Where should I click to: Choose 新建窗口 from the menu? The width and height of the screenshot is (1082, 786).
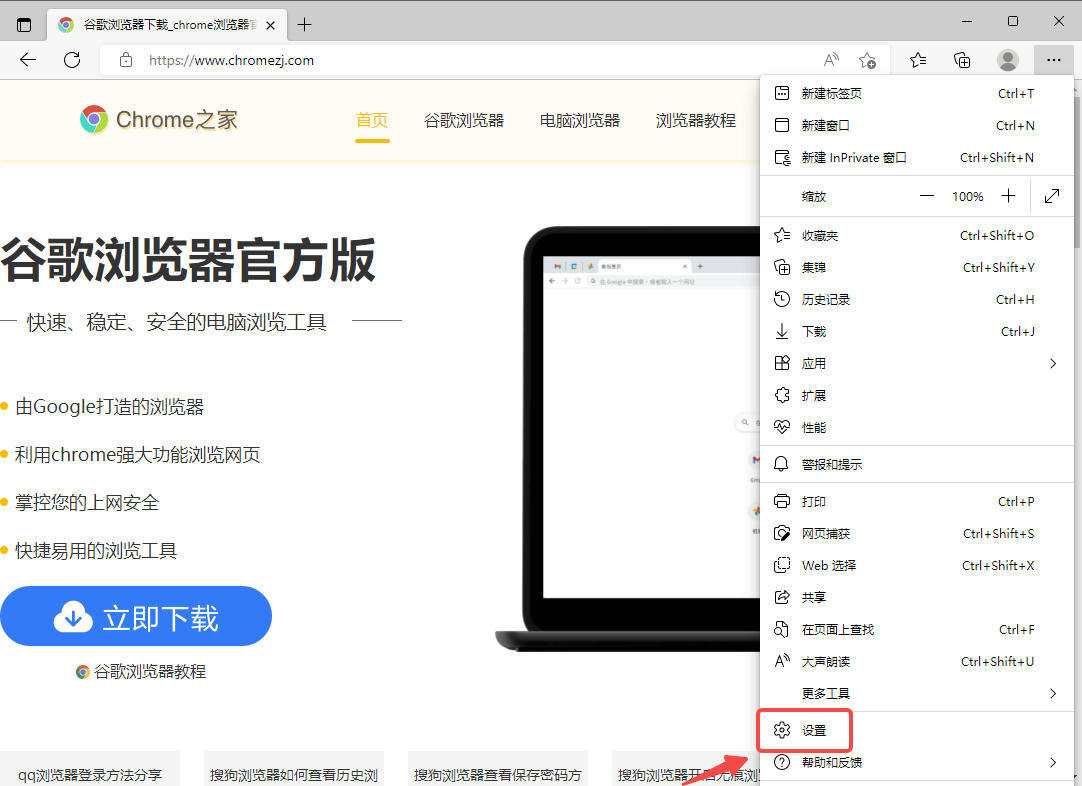[x=916, y=126]
